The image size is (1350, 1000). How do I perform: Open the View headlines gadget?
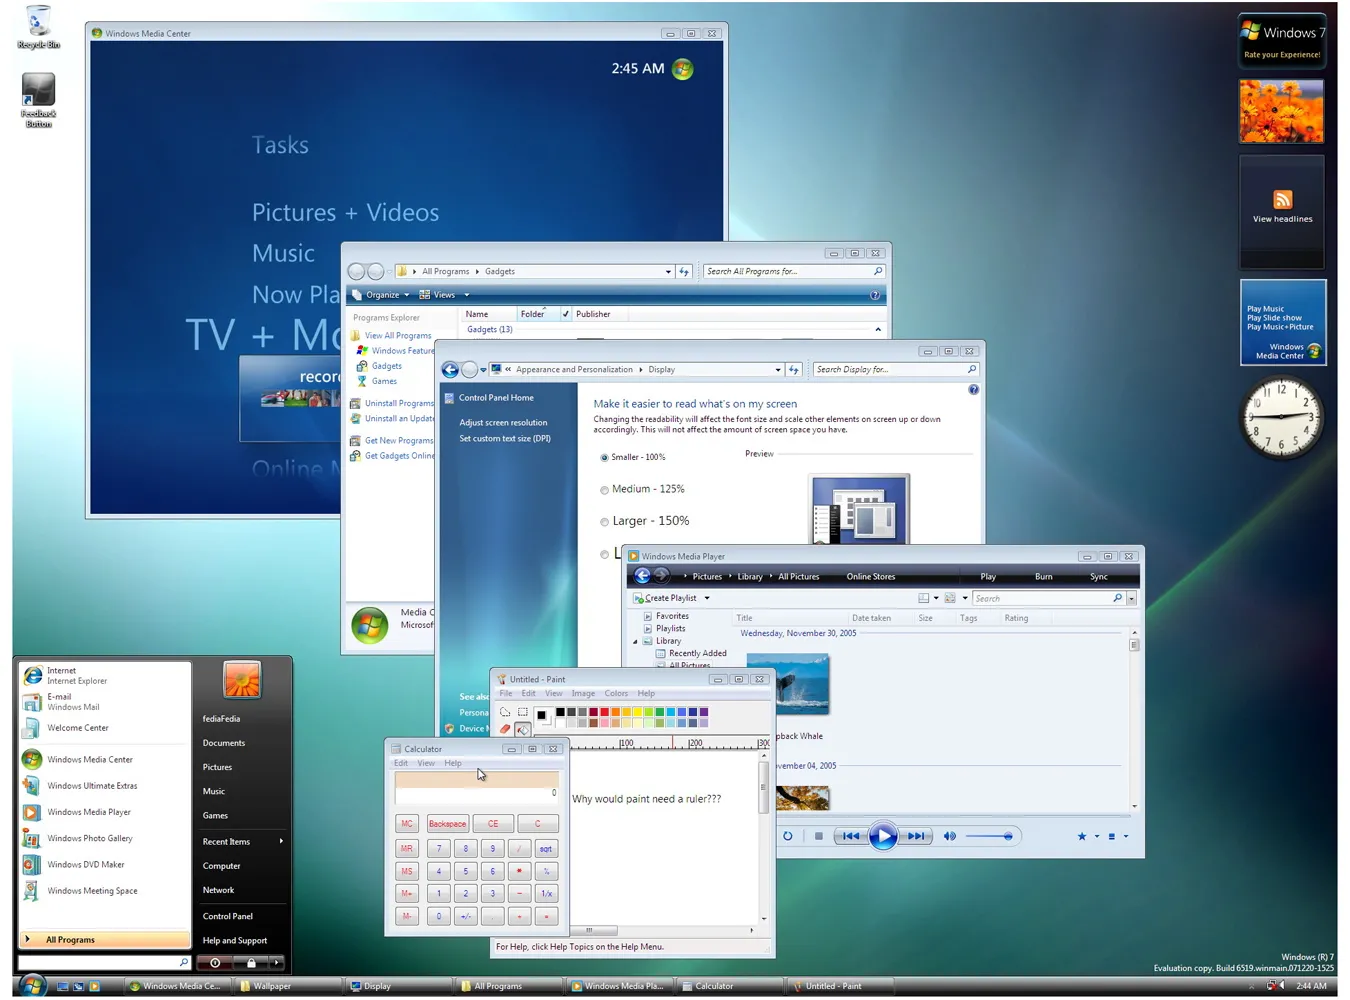[1282, 200]
